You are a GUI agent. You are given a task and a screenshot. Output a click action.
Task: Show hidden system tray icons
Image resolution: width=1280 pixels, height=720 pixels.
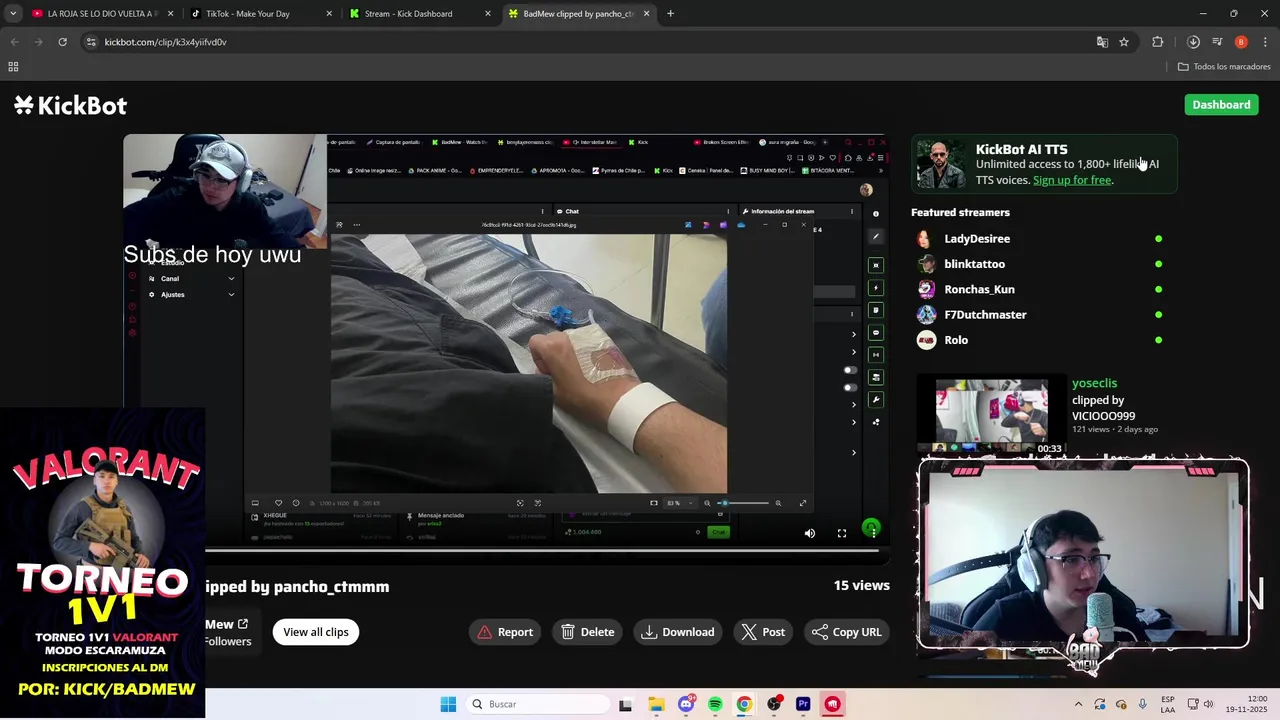coord(1078,704)
